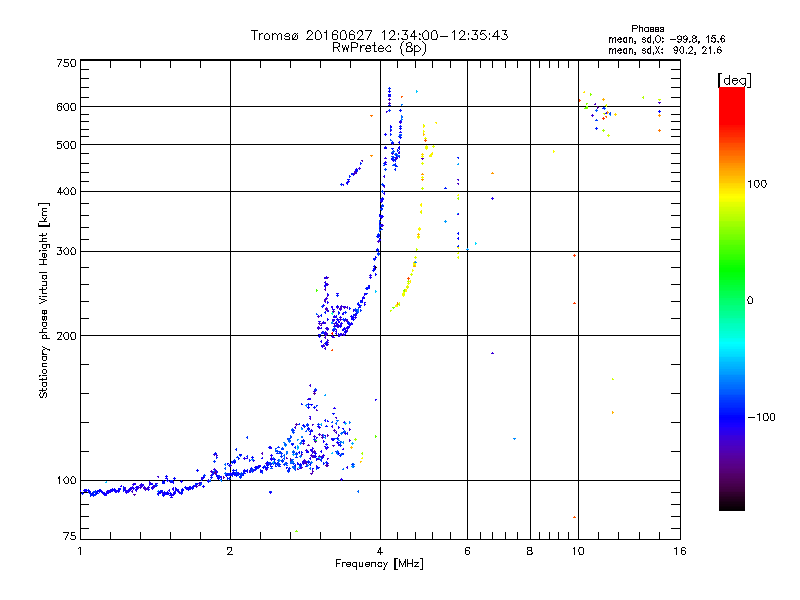Image resolution: width=800 pixels, height=600 pixels.
Task: Select the "mean, sd,X: 90.2, 21.6" line
Action: pos(665,51)
